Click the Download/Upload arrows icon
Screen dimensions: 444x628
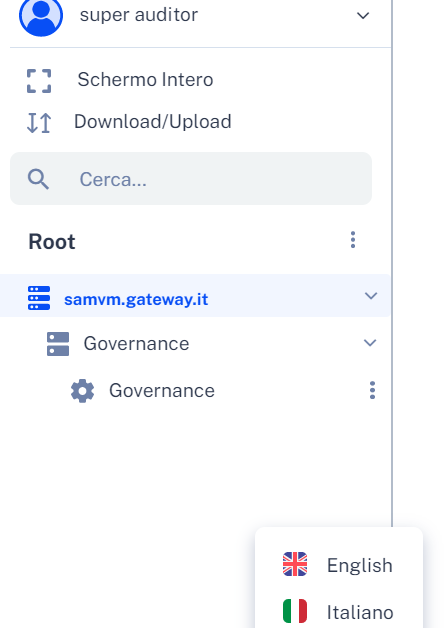pos(39,123)
